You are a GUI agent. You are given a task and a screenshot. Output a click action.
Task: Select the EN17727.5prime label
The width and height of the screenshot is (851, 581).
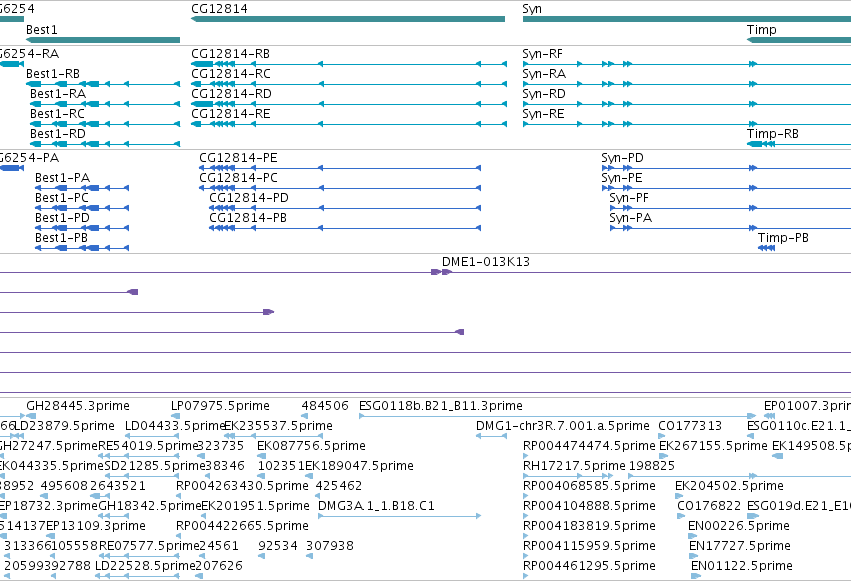(x=740, y=546)
